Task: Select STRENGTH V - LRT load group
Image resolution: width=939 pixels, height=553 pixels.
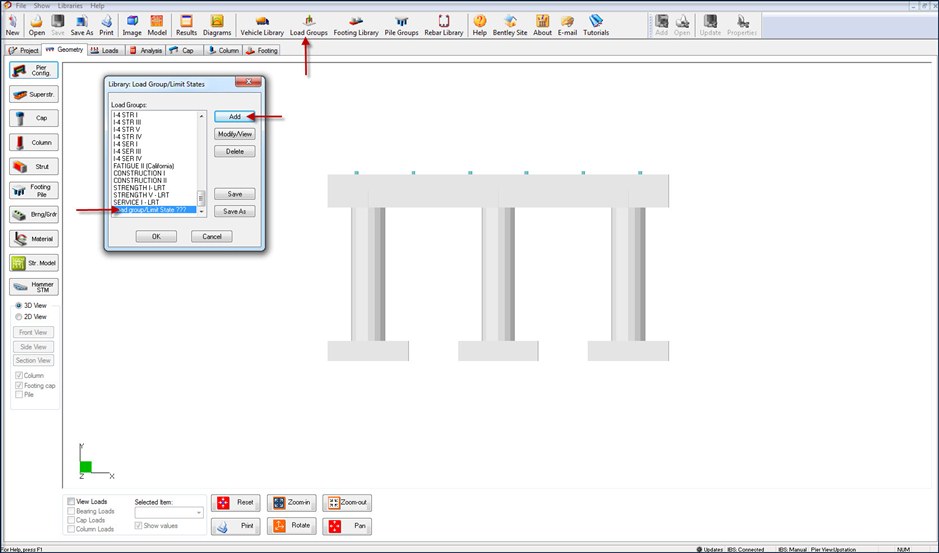Action: 141,195
